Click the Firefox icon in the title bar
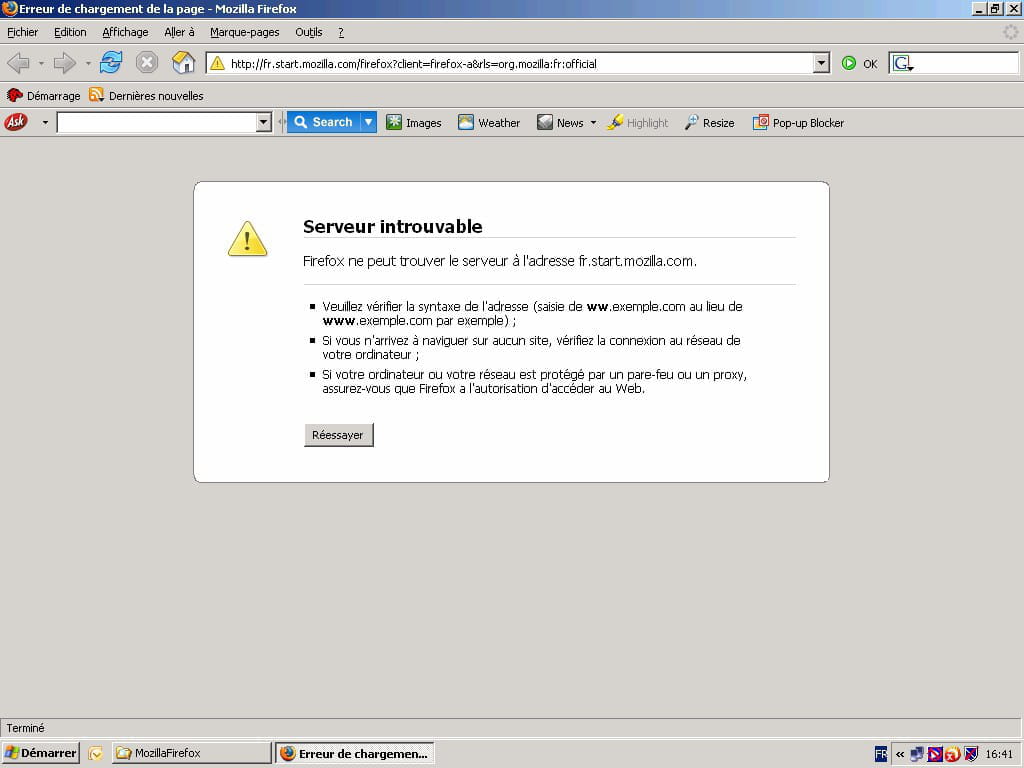The height and width of the screenshot is (768, 1024). point(9,8)
